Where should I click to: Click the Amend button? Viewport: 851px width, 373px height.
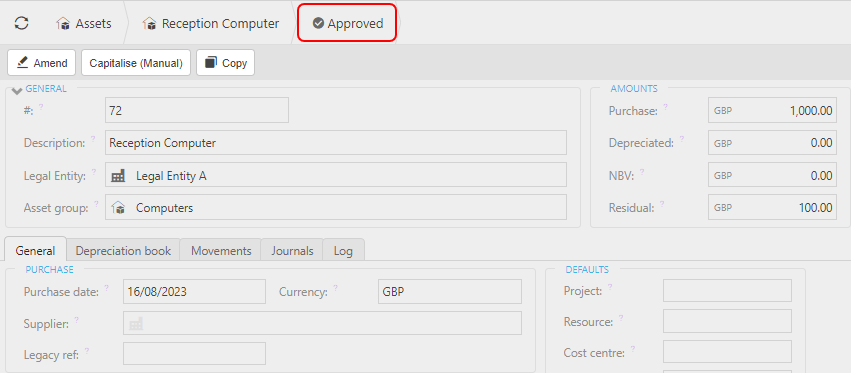[x=41, y=63]
